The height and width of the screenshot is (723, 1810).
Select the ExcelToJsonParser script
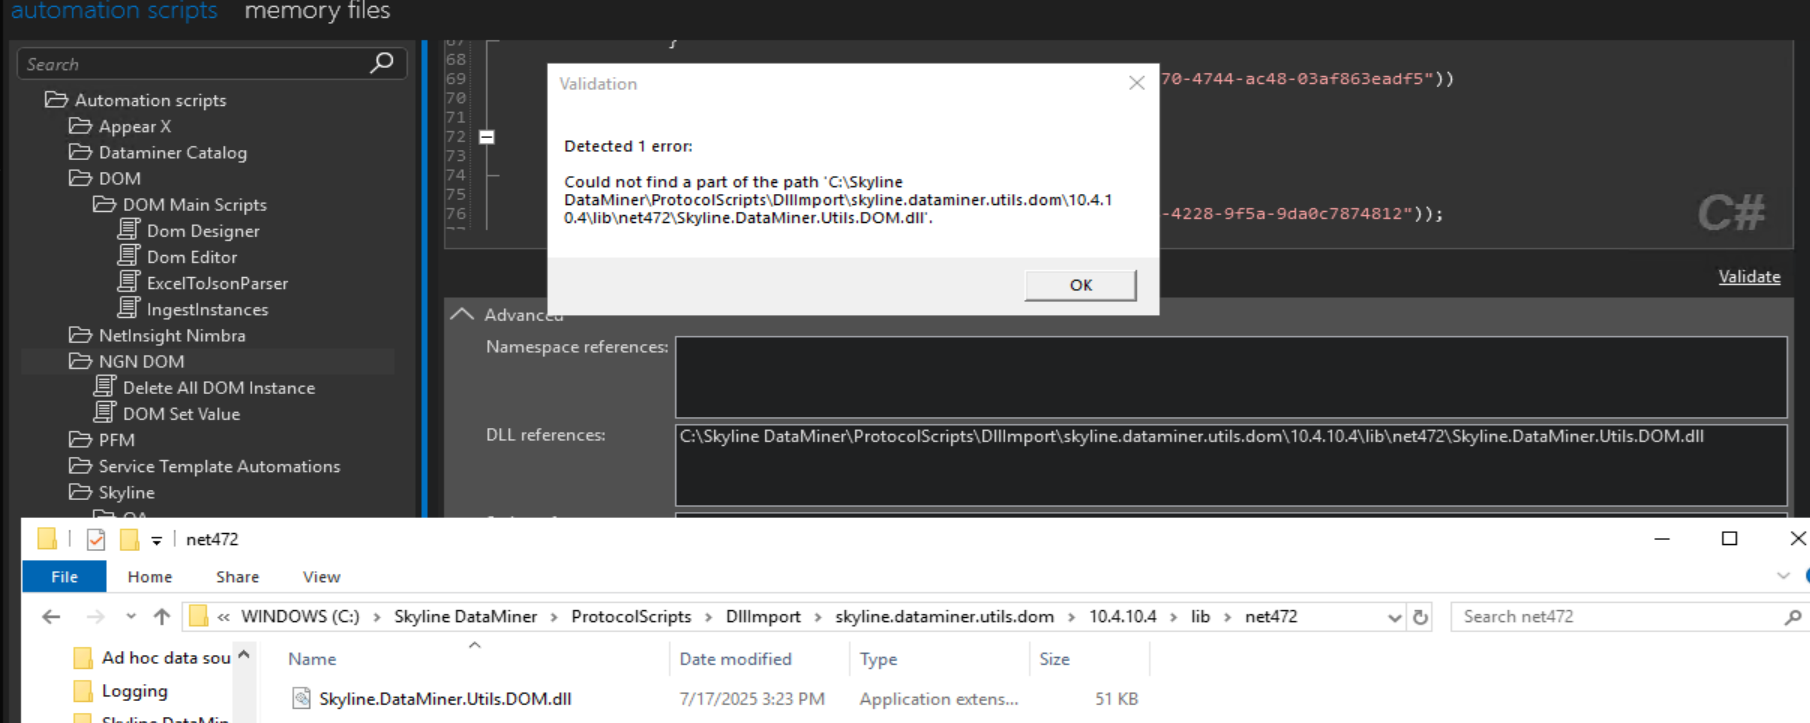click(217, 283)
